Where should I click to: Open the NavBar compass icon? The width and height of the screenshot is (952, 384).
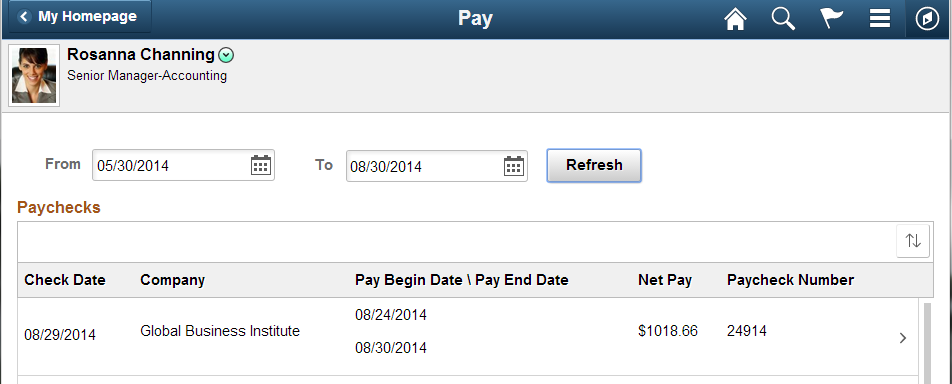[927, 19]
